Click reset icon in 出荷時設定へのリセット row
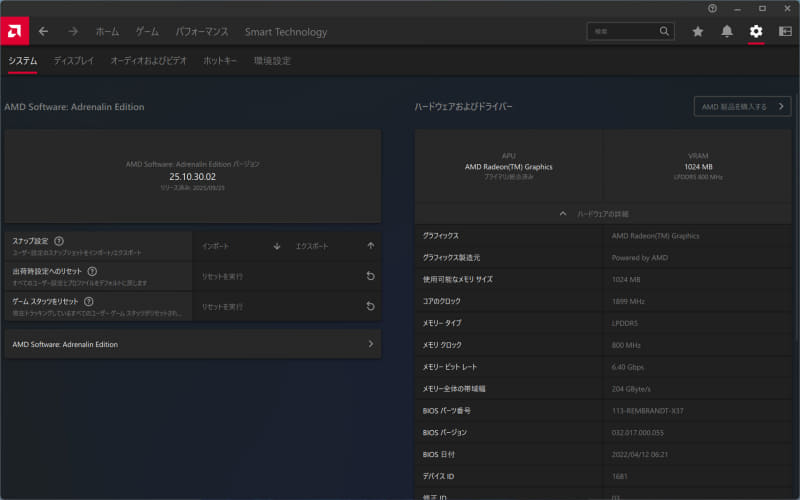This screenshot has height=500, width=800. (370, 276)
